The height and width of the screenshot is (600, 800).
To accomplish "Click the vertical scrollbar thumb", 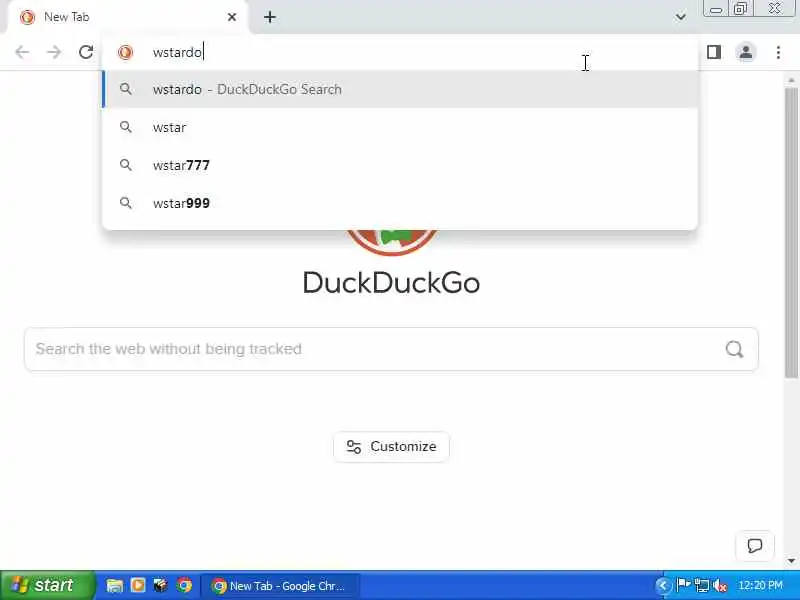I will pos(791,232).
